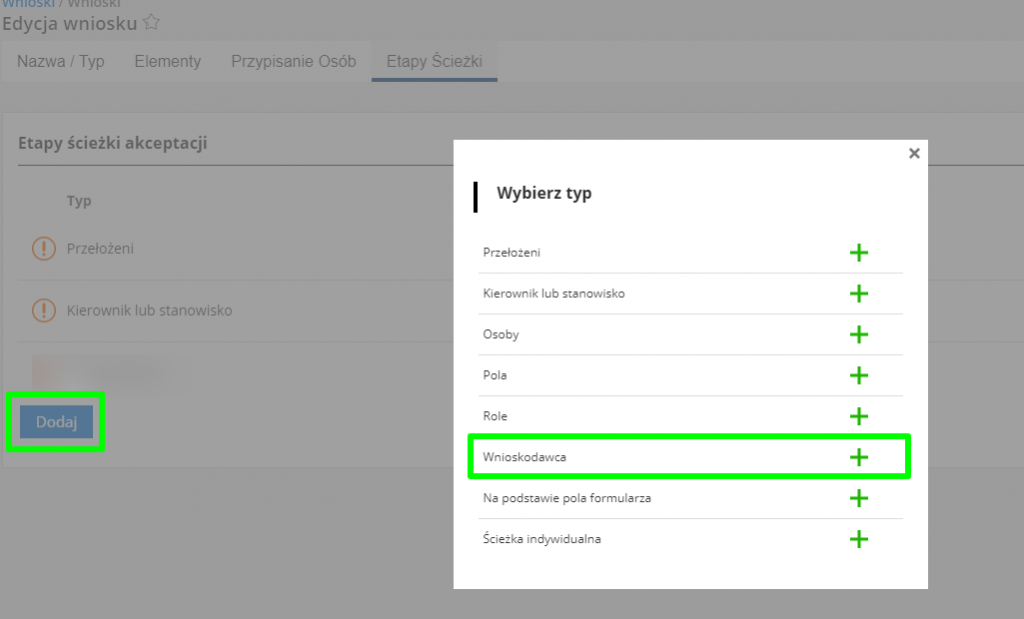1024x619 pixels.
Task: Click the plus icon beside Role
Action: click(859, 417)
